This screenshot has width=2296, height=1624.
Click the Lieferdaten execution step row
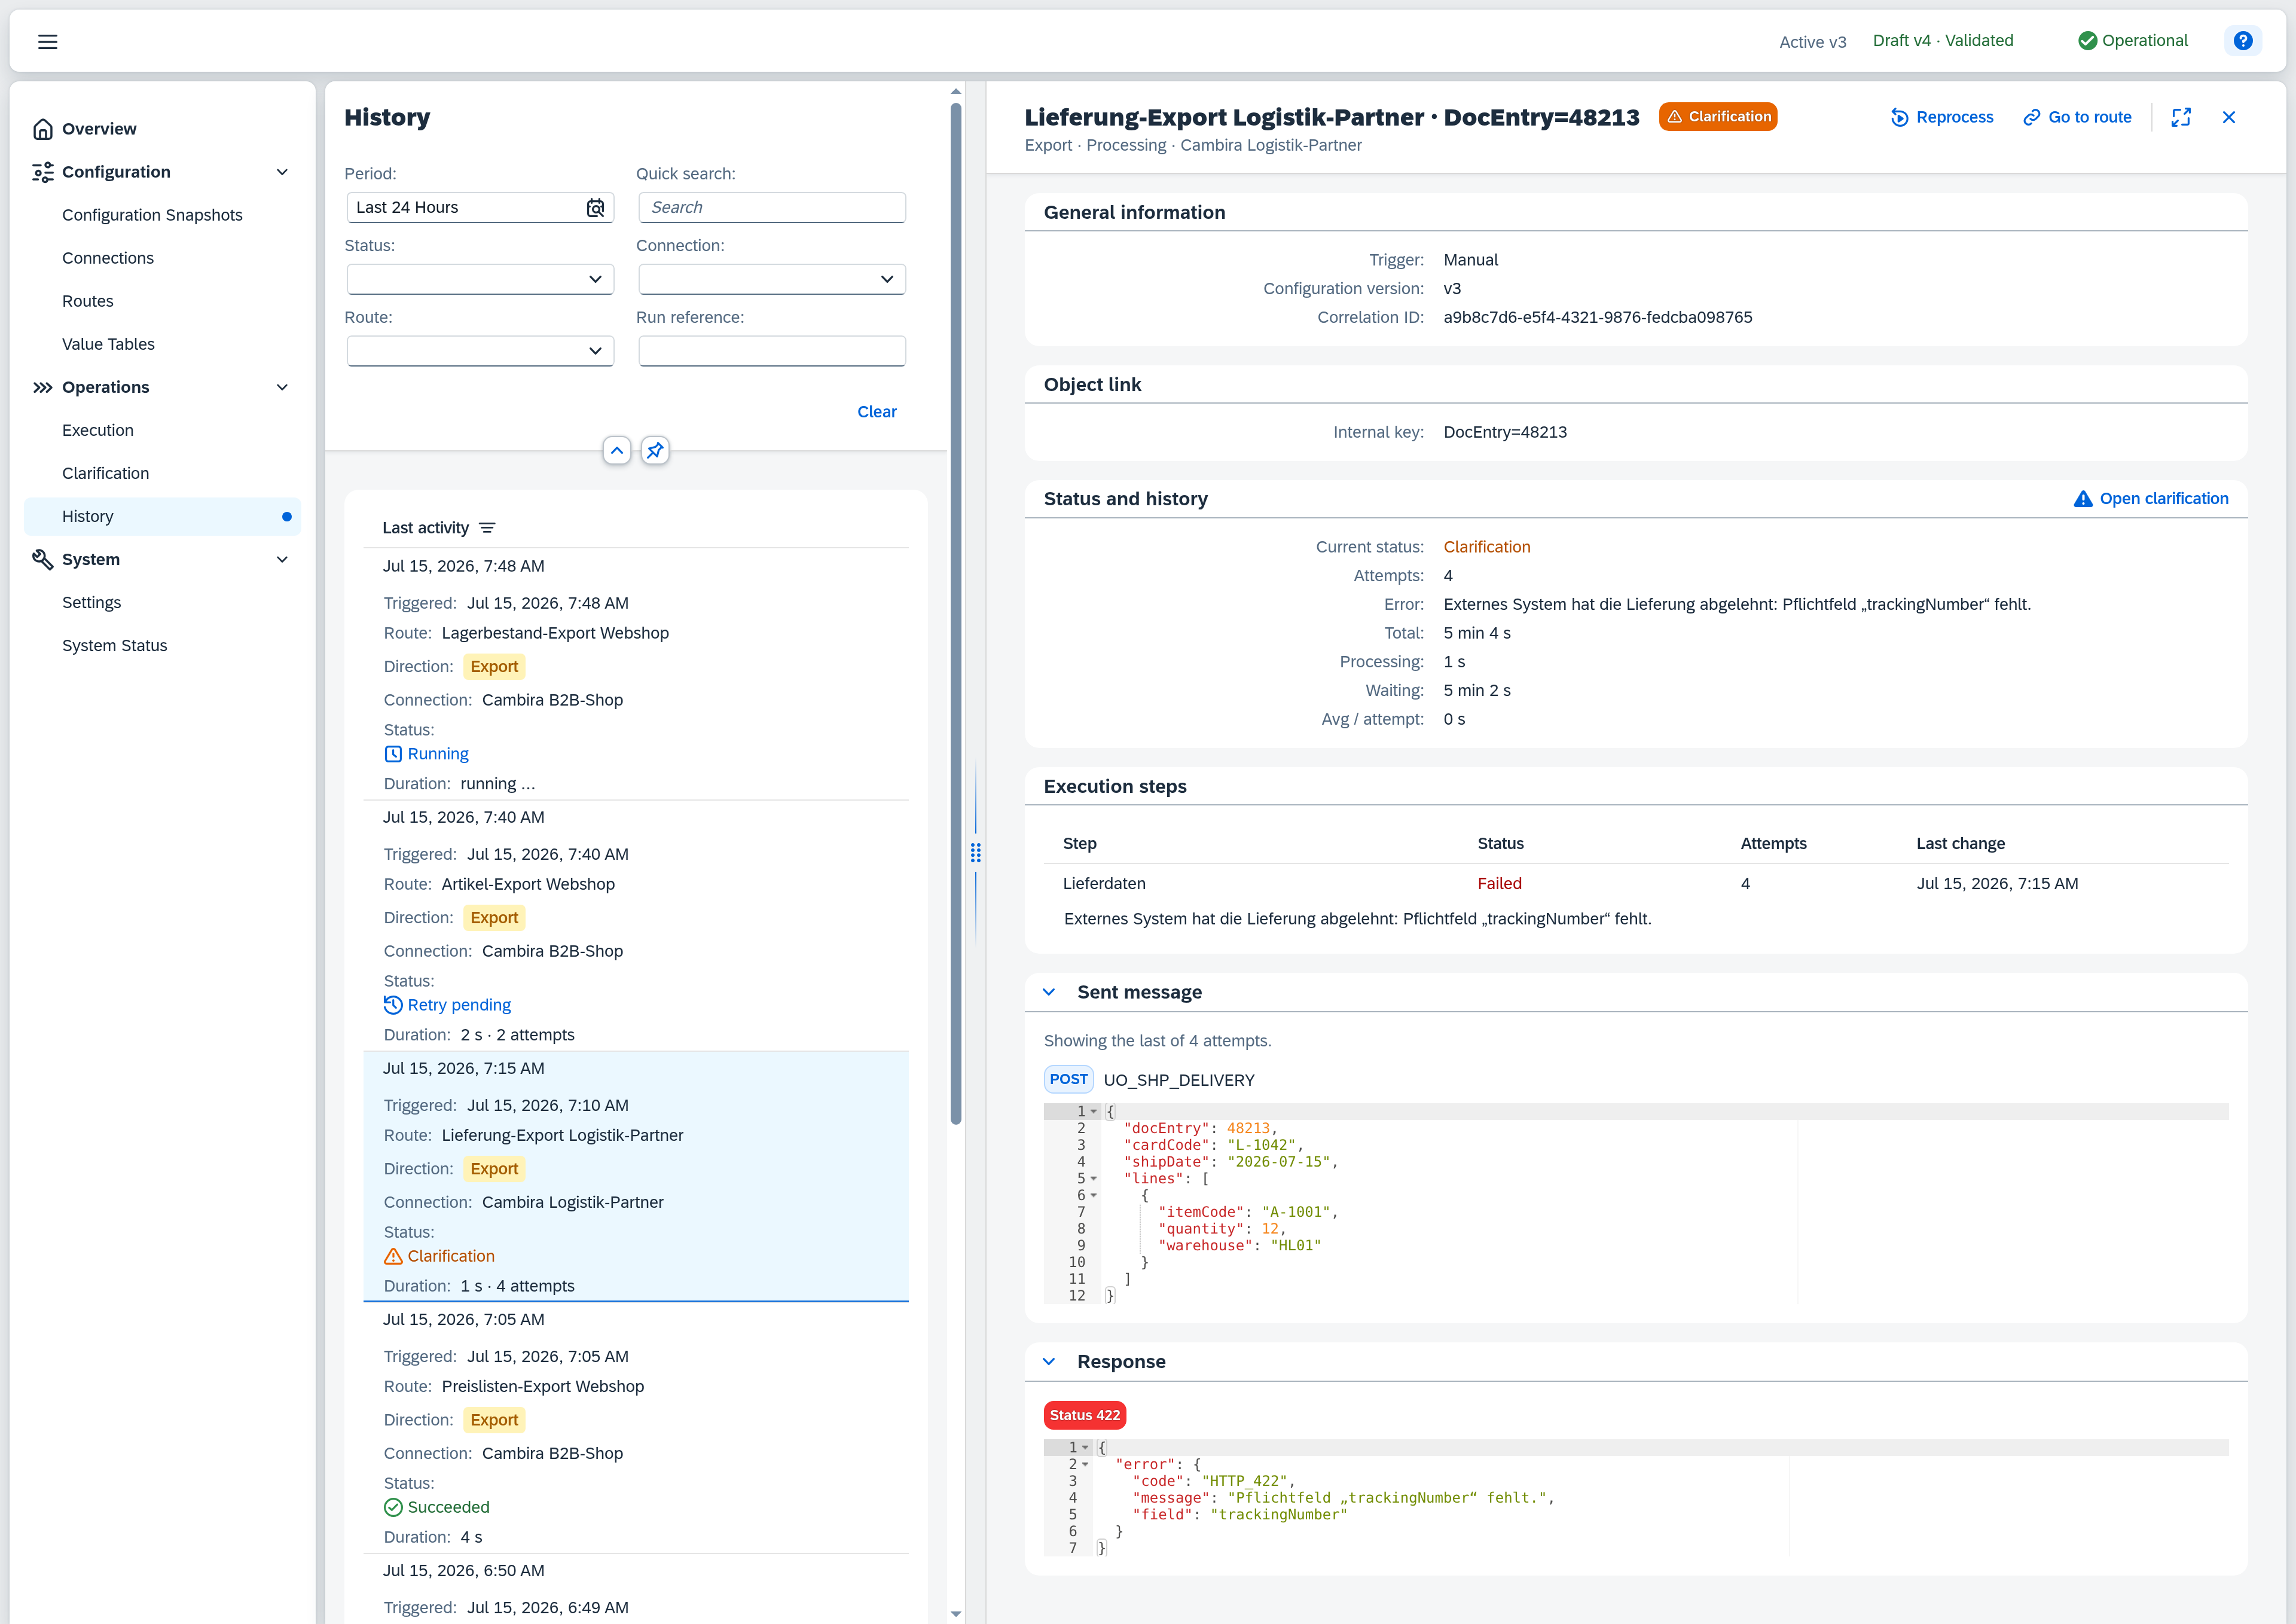(x=1636, y=884)
